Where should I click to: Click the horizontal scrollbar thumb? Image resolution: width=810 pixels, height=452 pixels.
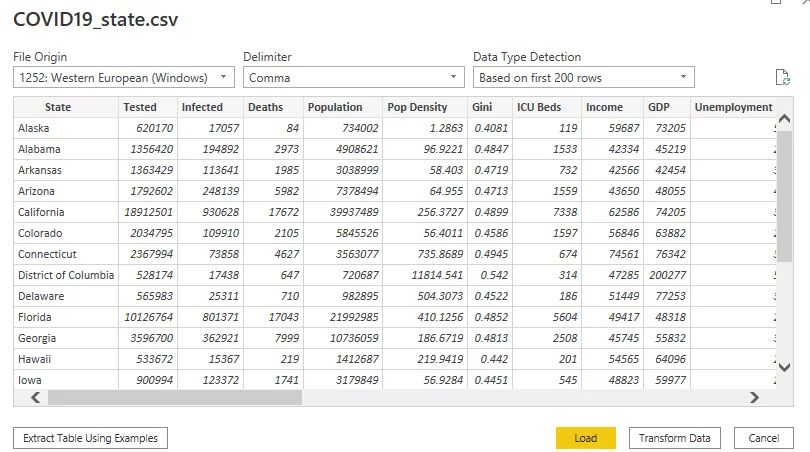point(174,397)
